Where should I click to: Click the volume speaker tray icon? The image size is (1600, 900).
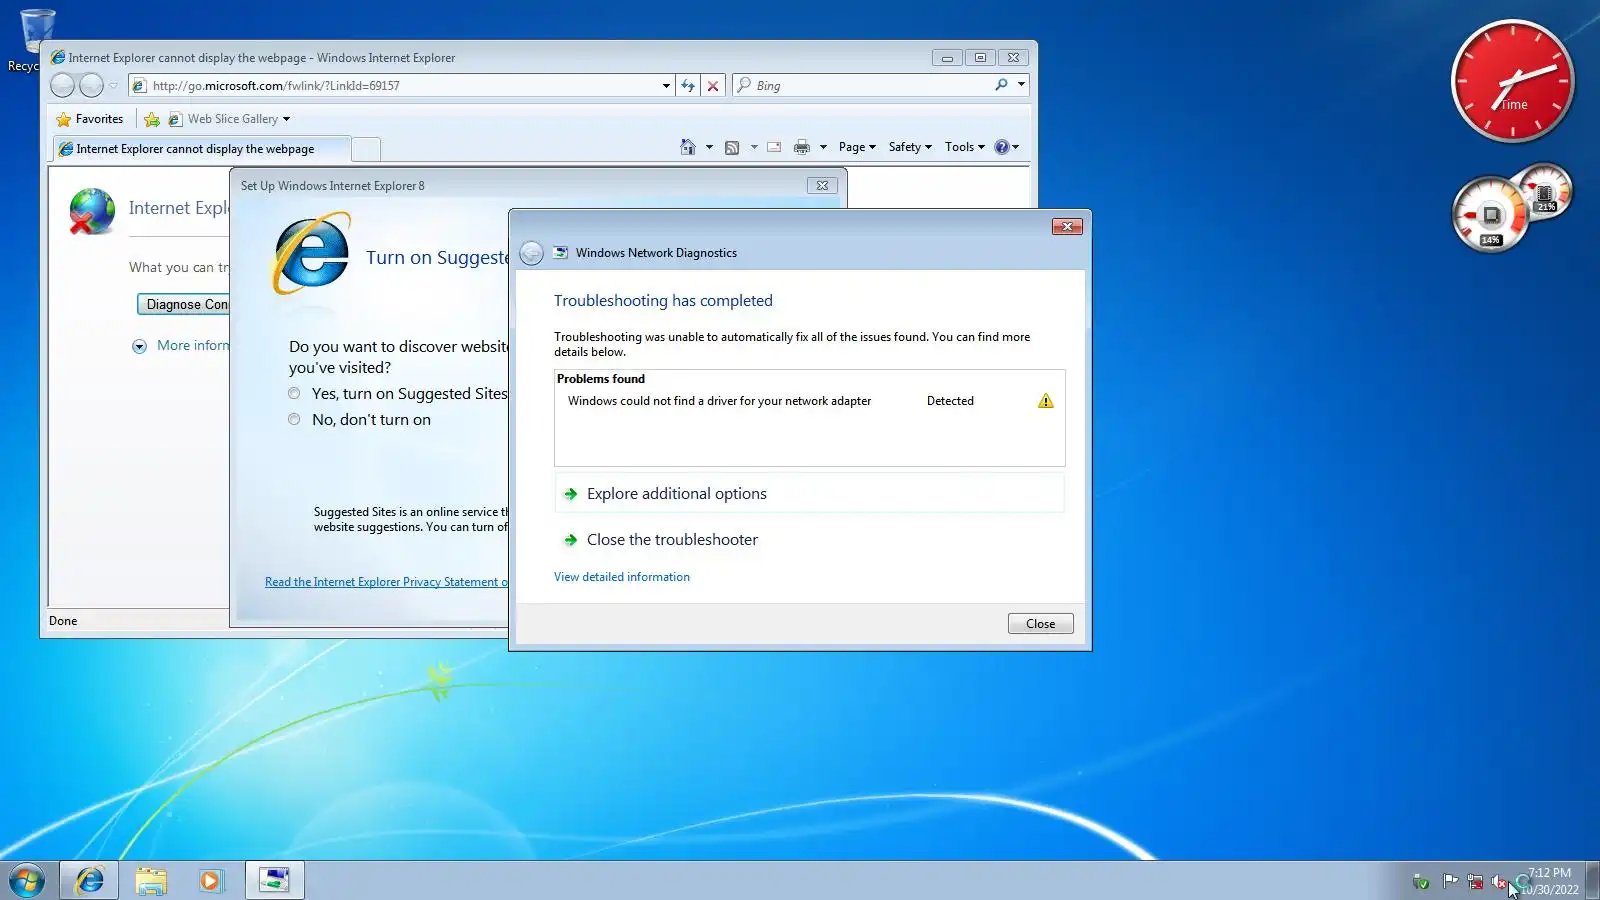[x=1499, y=881]
